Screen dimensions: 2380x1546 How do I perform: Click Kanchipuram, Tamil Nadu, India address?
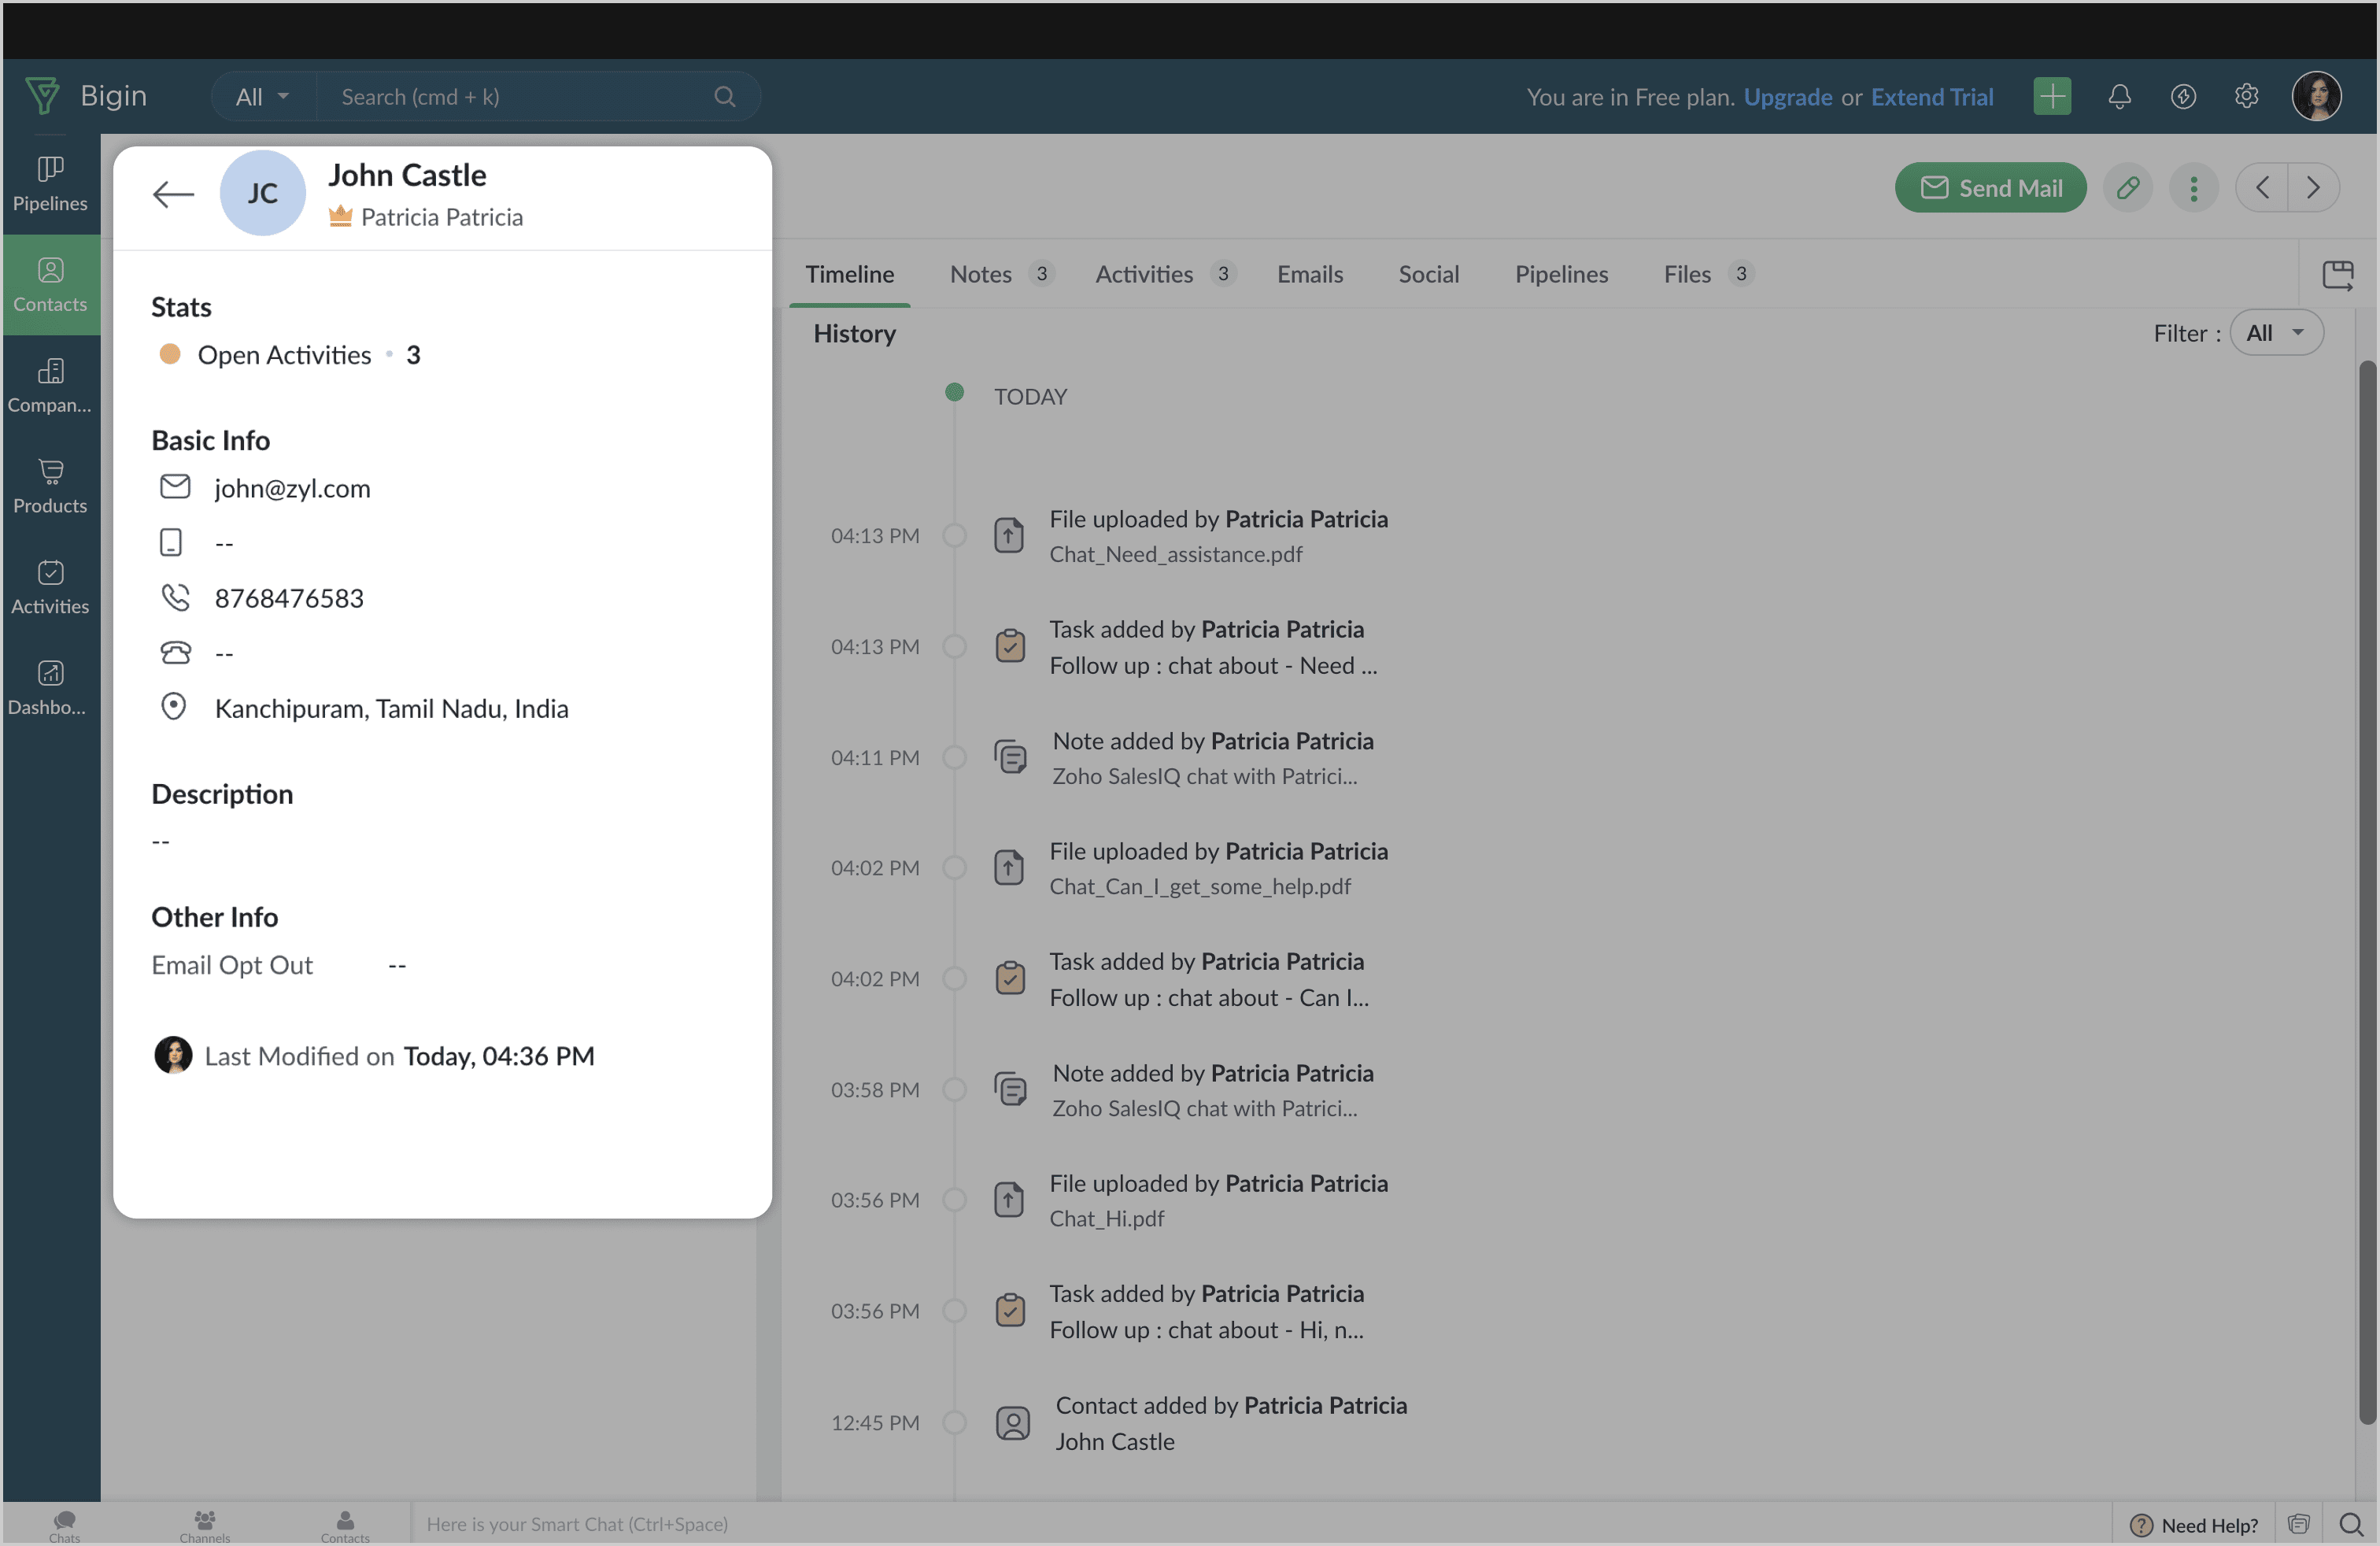coord(391,708)
